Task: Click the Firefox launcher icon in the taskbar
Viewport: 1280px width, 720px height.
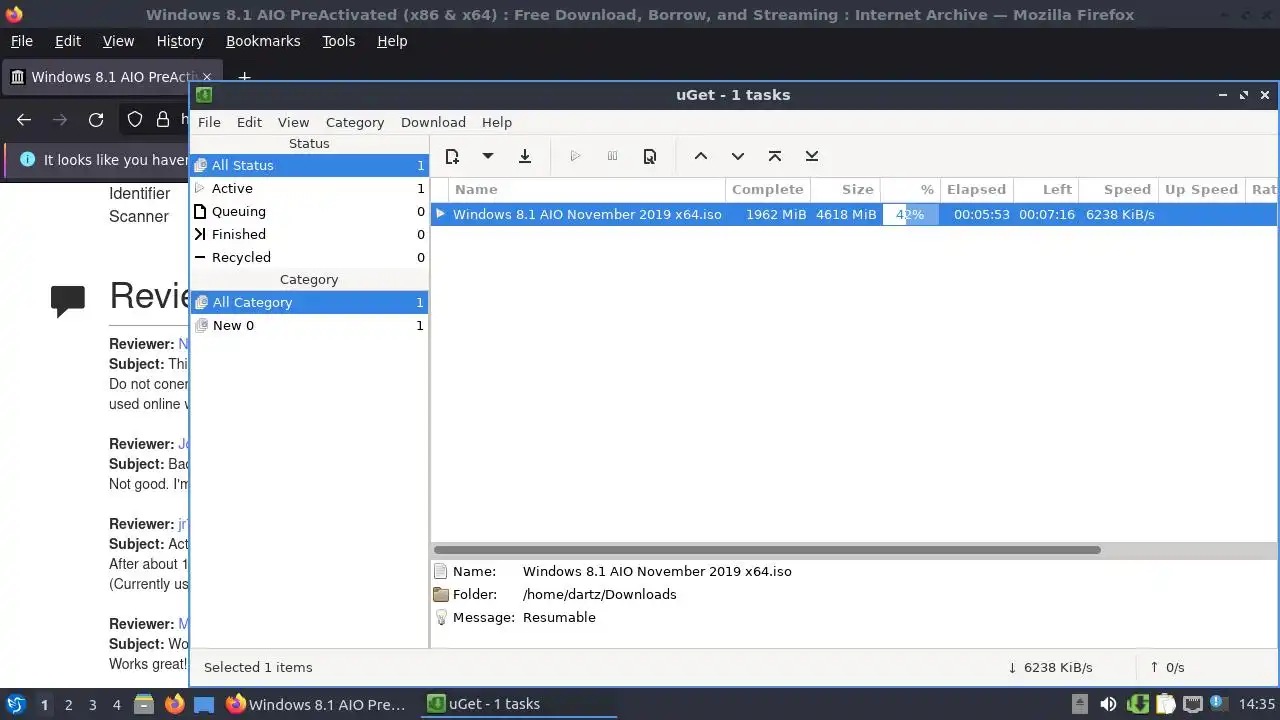Action: (x=174, y=704)
